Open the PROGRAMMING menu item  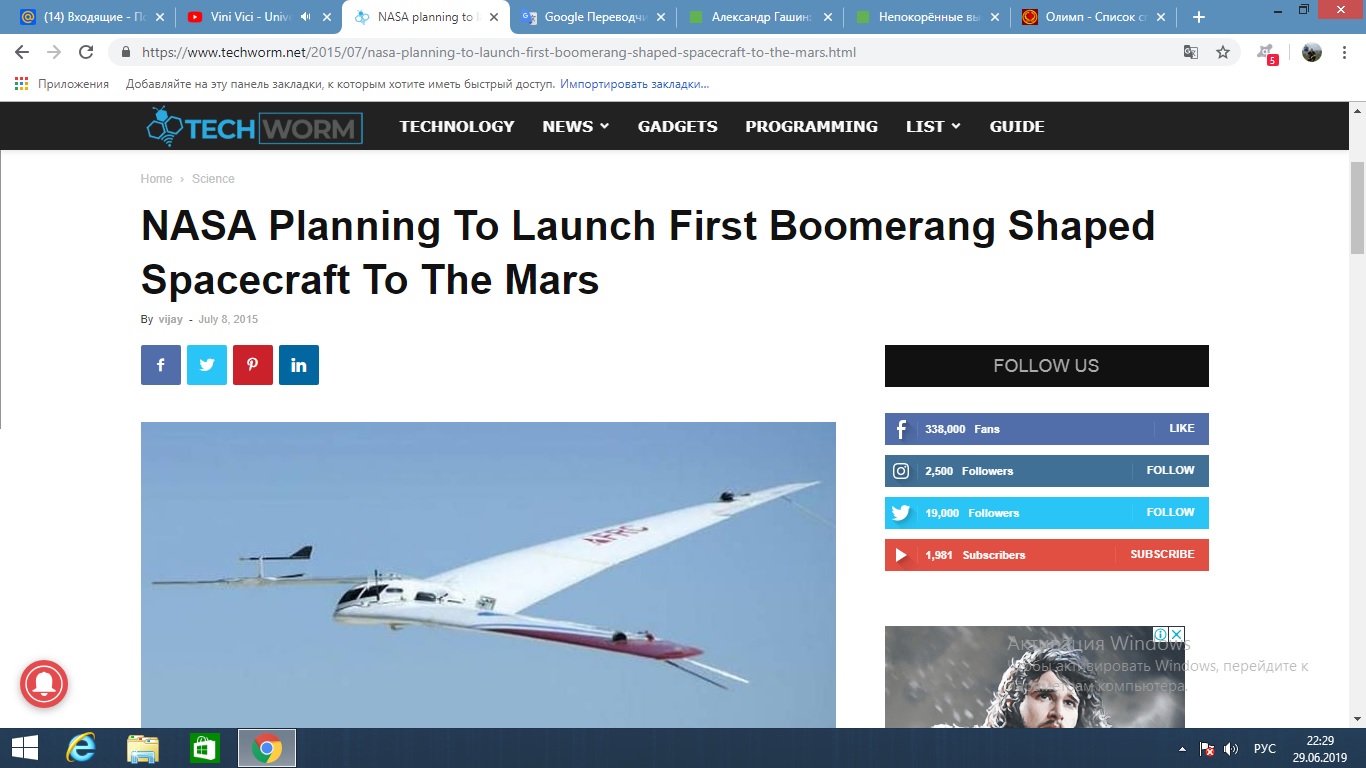(x=811, y=126)
